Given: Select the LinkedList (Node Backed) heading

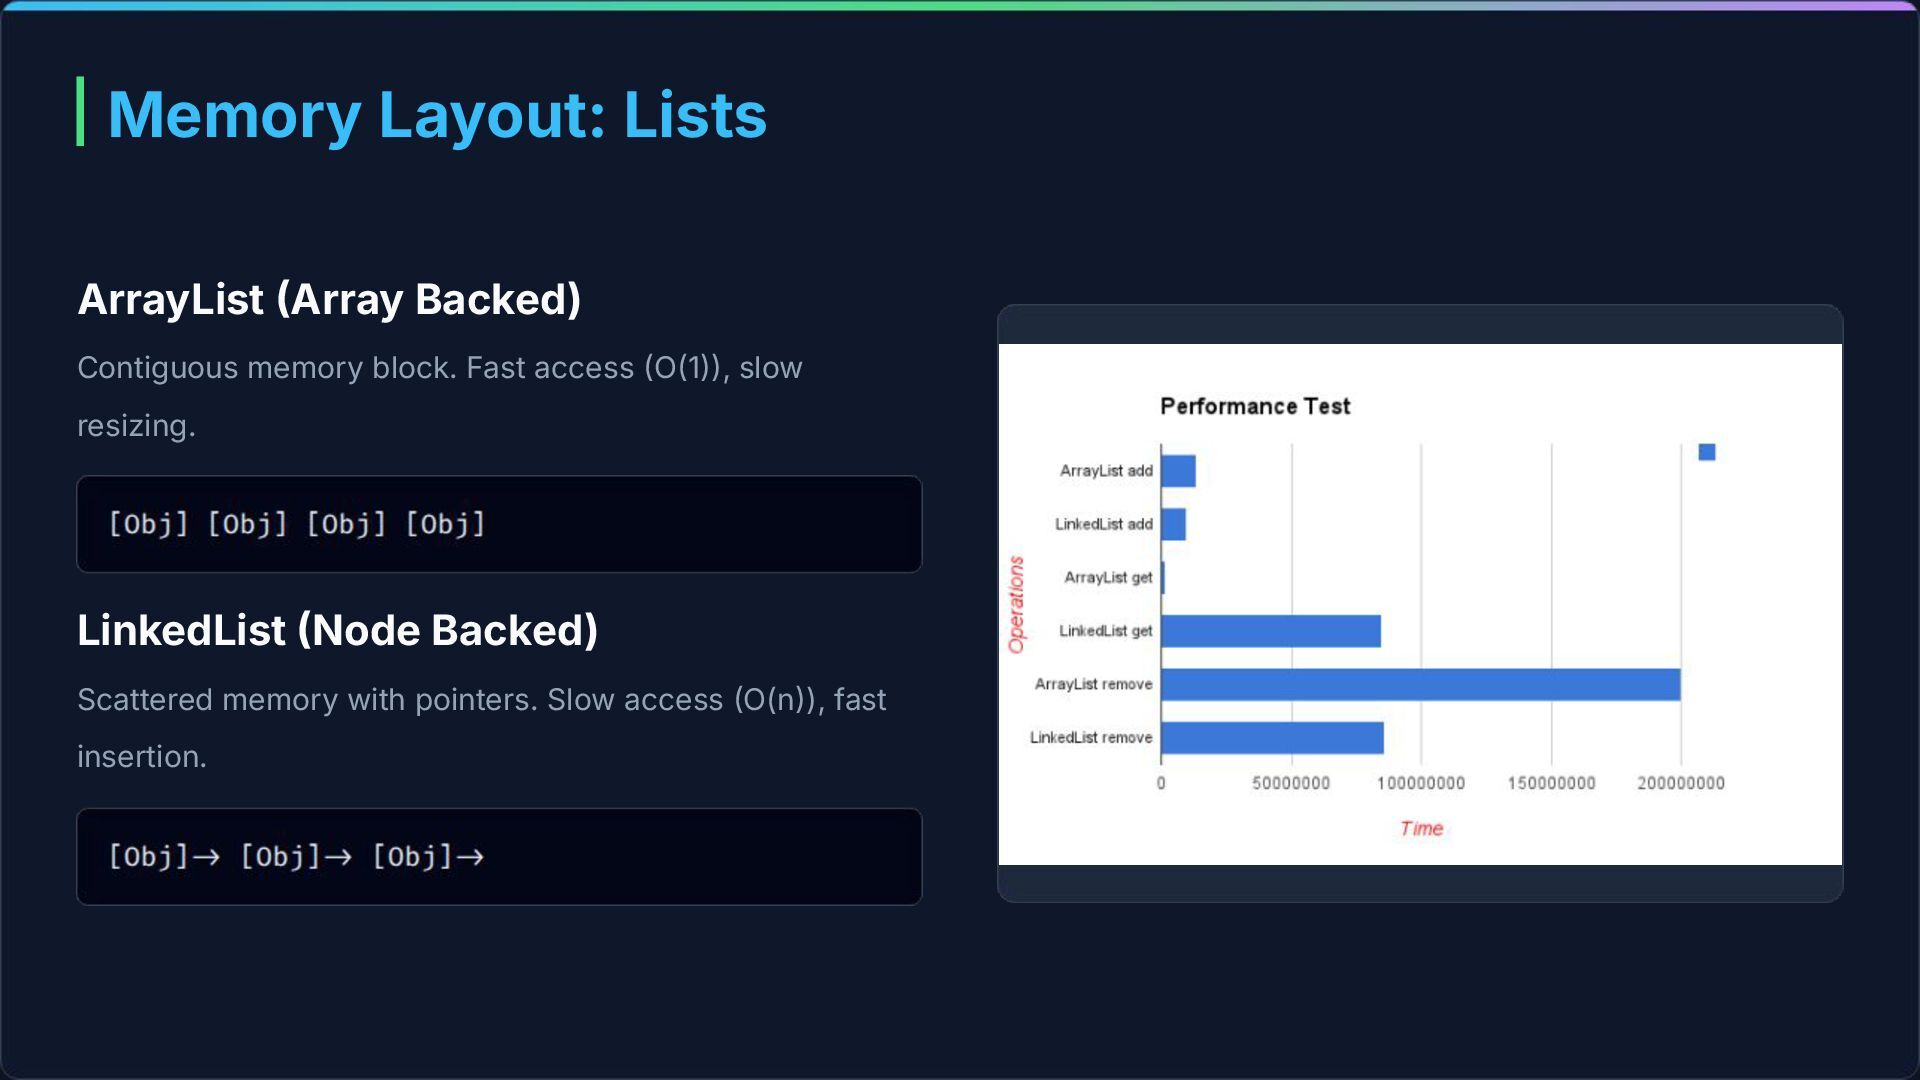Looking at the screenshot, I should [x=337, y=630].
